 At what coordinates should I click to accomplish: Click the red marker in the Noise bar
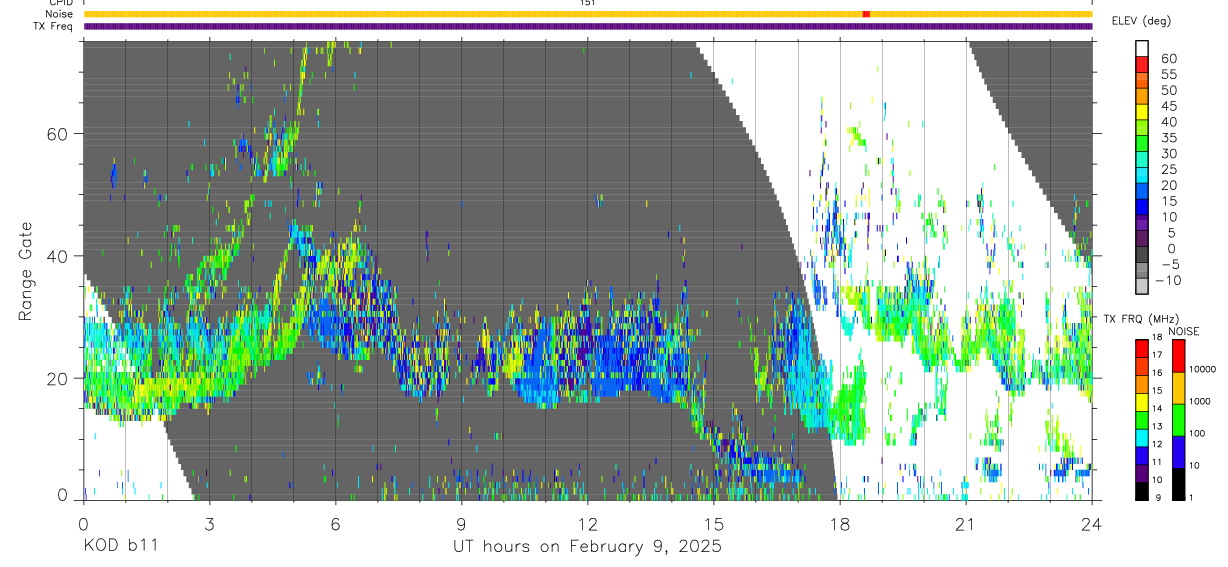[x=866, y=14]
